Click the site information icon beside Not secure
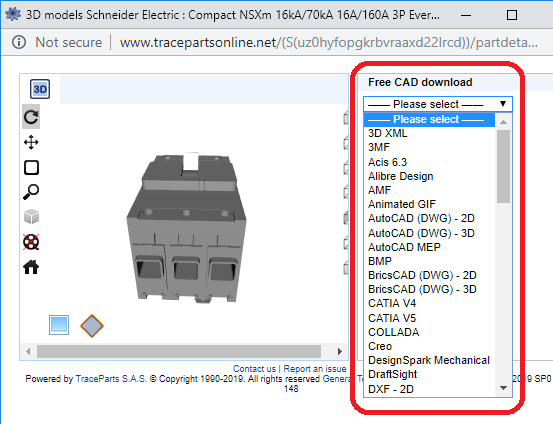This screenshot has height=424, width=553. (x=19, y=42)
